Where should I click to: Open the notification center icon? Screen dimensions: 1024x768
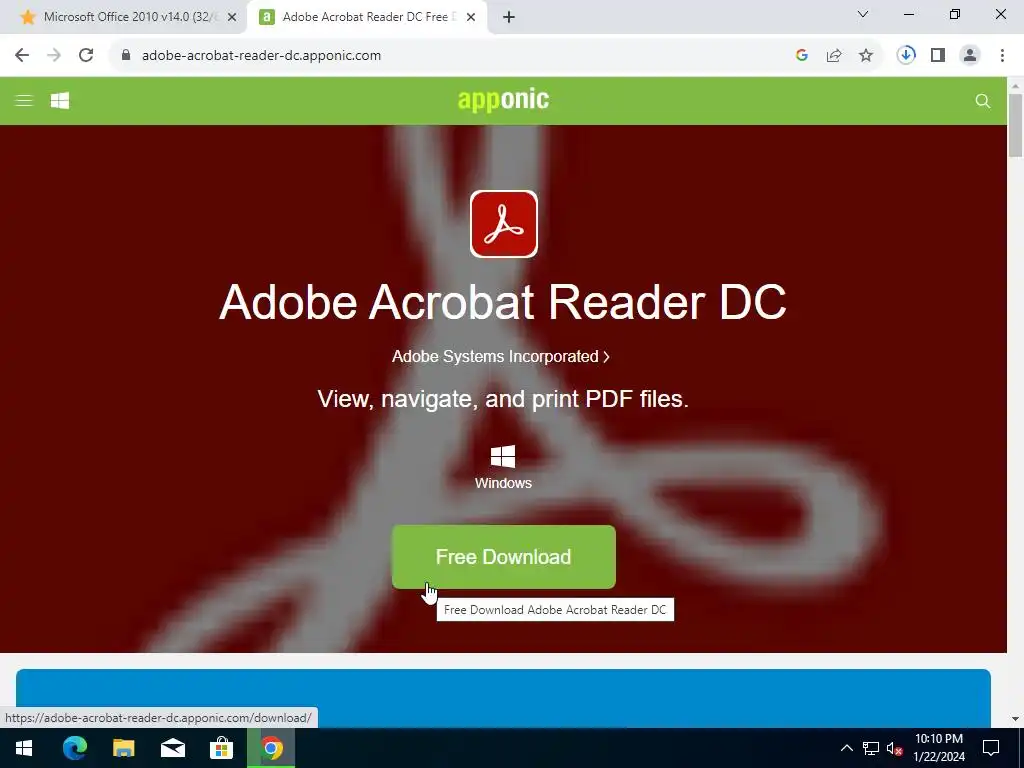point(991,748)
